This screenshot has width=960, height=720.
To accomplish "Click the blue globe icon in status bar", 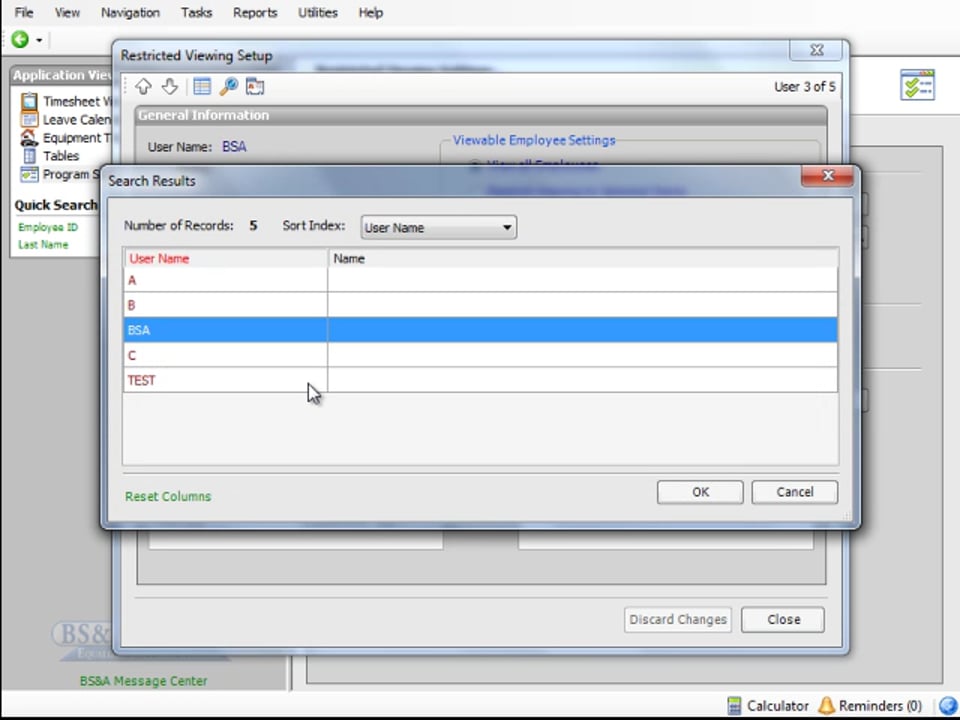I will point(948,706).
